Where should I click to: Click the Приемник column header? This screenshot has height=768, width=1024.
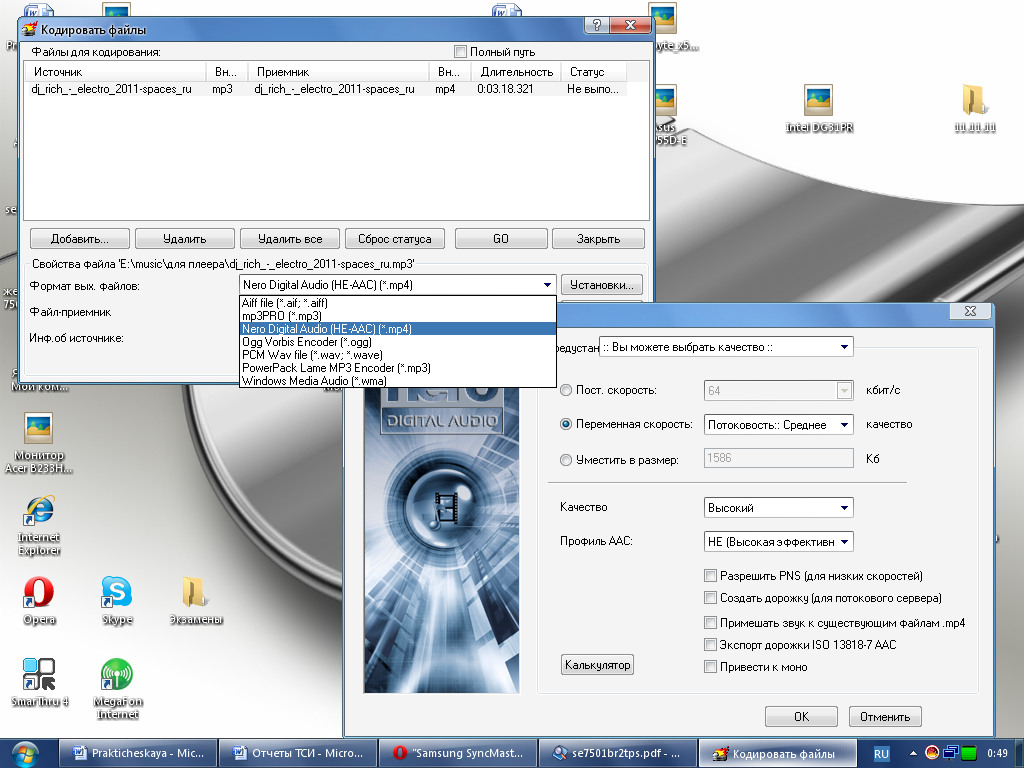(x=340, y=72)
